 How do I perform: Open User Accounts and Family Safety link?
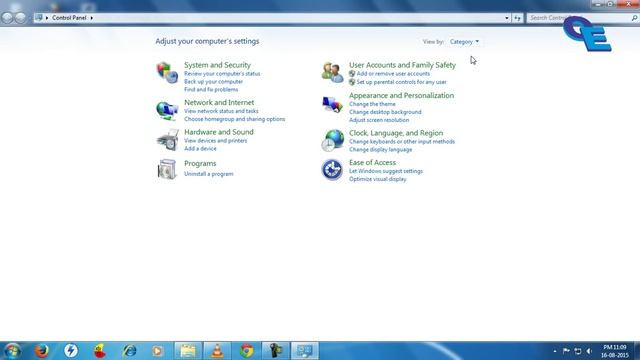pyautogui.click(x=402, y=65)
